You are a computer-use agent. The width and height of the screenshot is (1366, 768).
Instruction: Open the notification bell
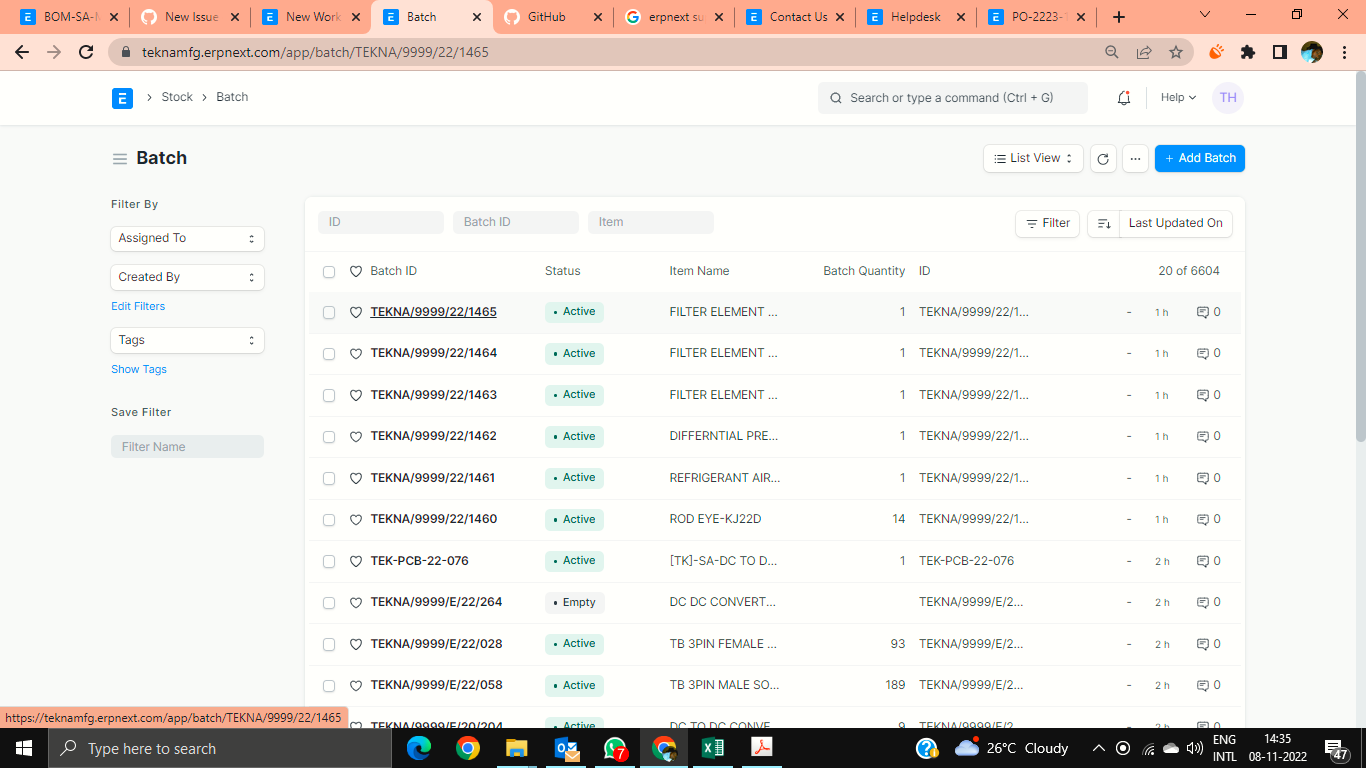(1123, 97)
